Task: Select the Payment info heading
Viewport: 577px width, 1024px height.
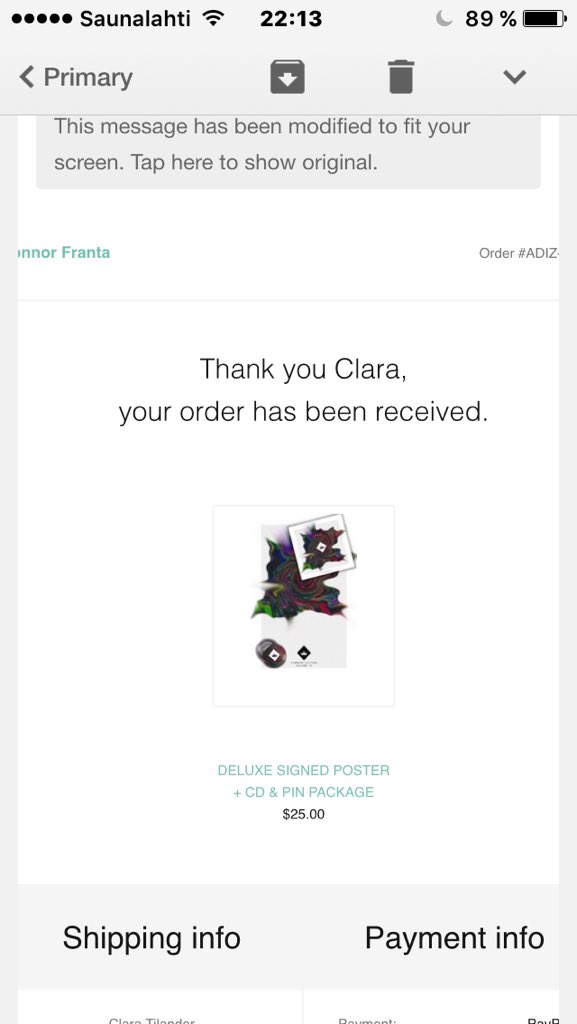Action: coord(454,938)
